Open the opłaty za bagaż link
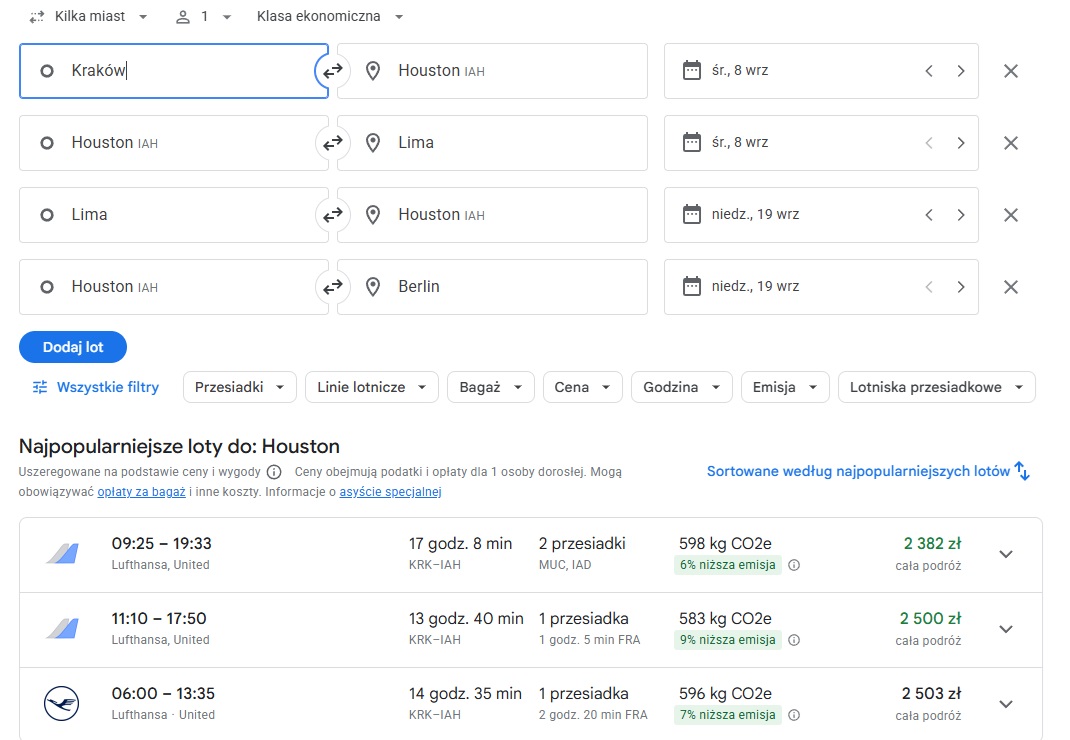1070x740 pixels. [x=141, y=492]
